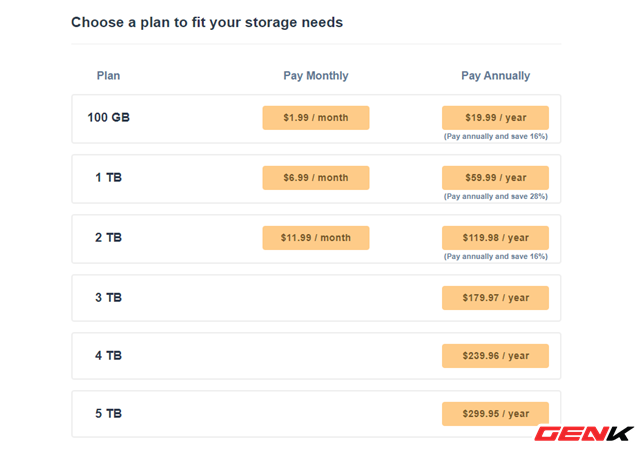Select the $1.99 / month plan button
640x450 pixels.
point(315,118)
